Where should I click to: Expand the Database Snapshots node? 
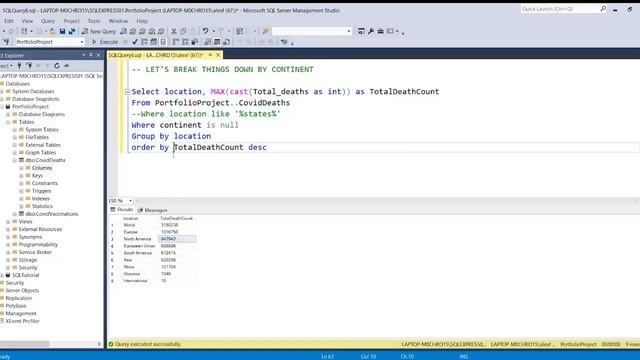(2, 99)
